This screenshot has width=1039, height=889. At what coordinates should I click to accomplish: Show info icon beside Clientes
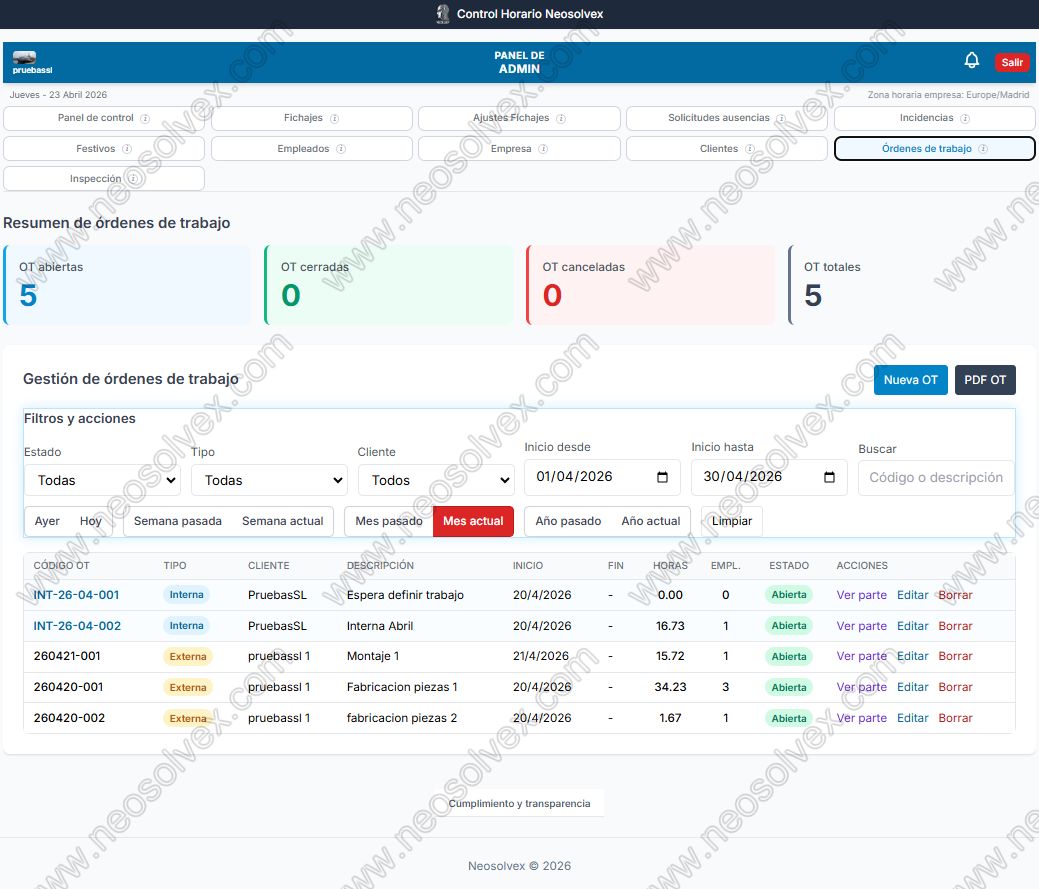(x=749, y=149)
